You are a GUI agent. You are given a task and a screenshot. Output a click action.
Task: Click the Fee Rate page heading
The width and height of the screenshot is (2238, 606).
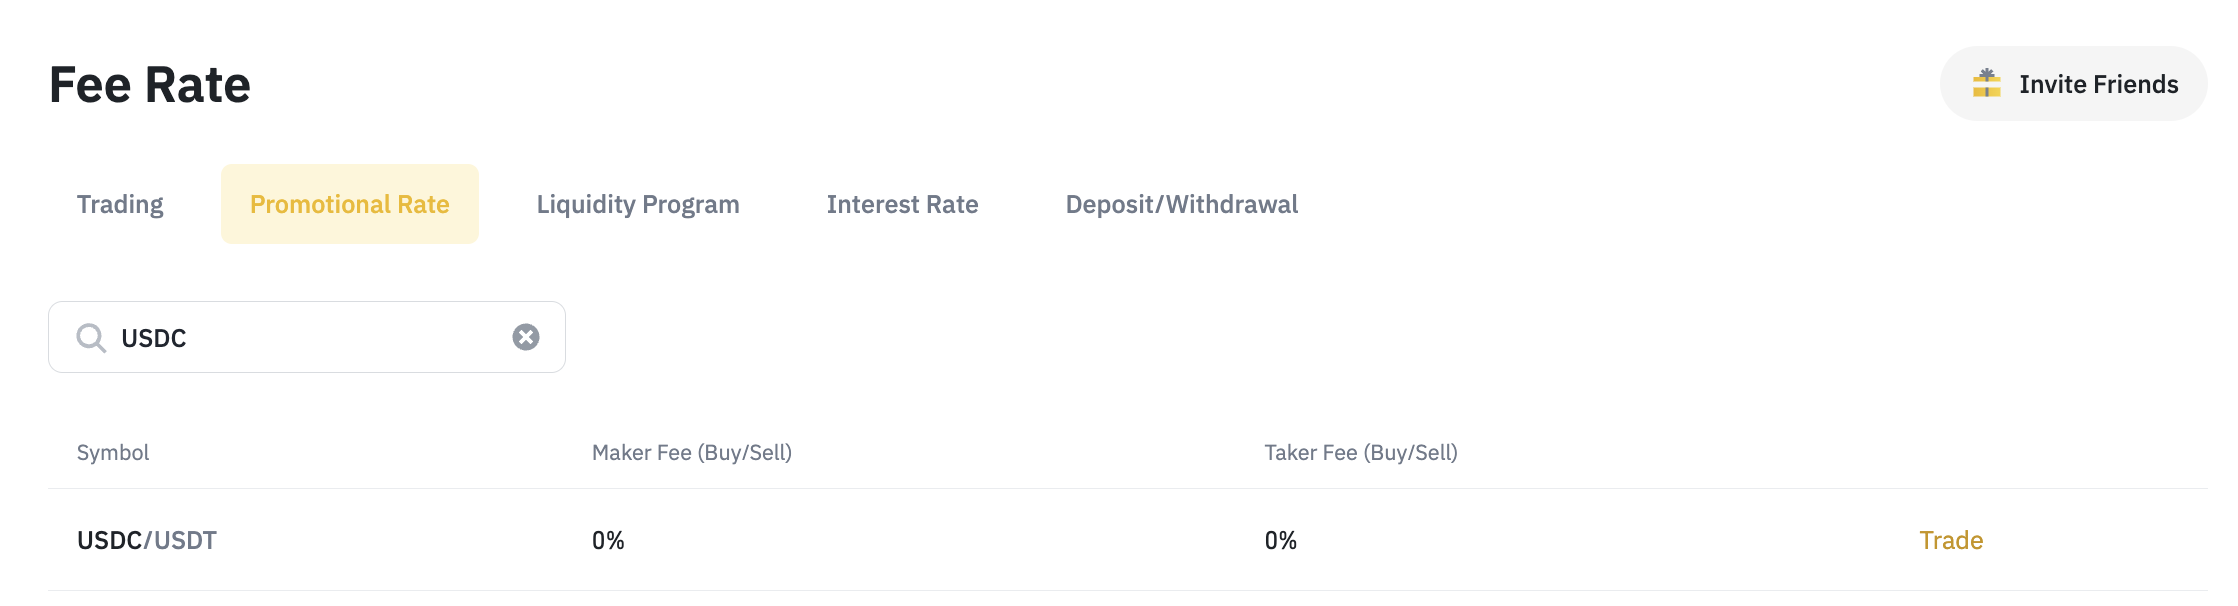point(150,85)
